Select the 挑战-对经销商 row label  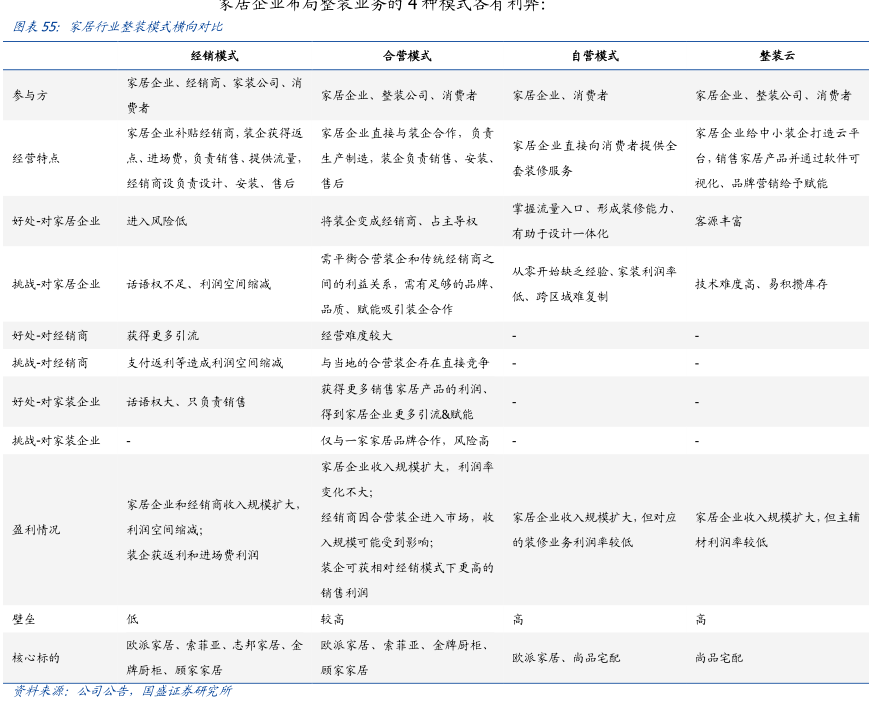pos(50,362)
